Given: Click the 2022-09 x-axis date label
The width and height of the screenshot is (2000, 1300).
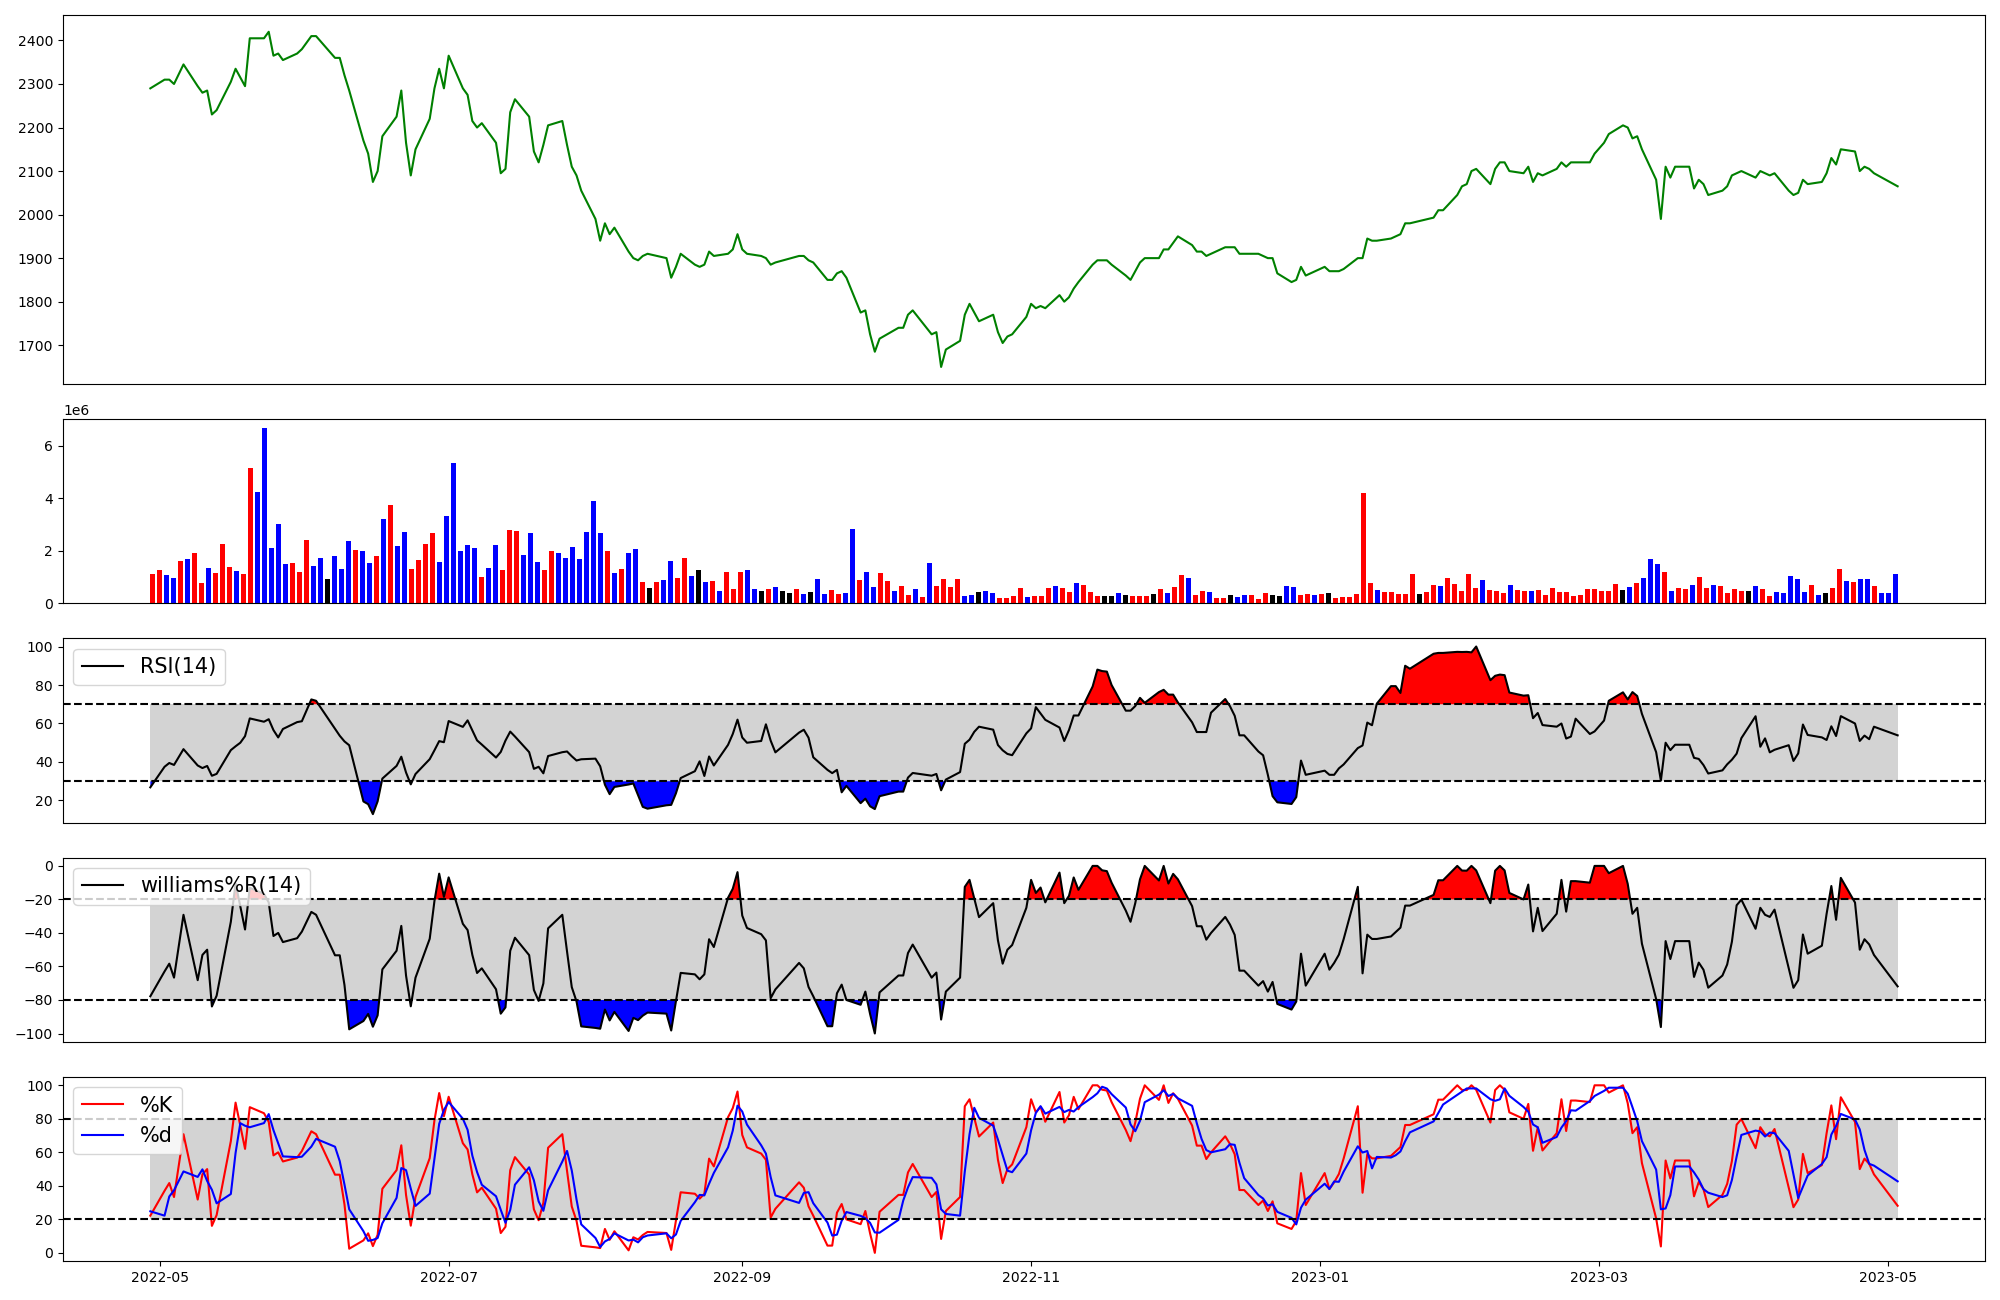Looking at the screenshot, I should (x=742, y=1277).
